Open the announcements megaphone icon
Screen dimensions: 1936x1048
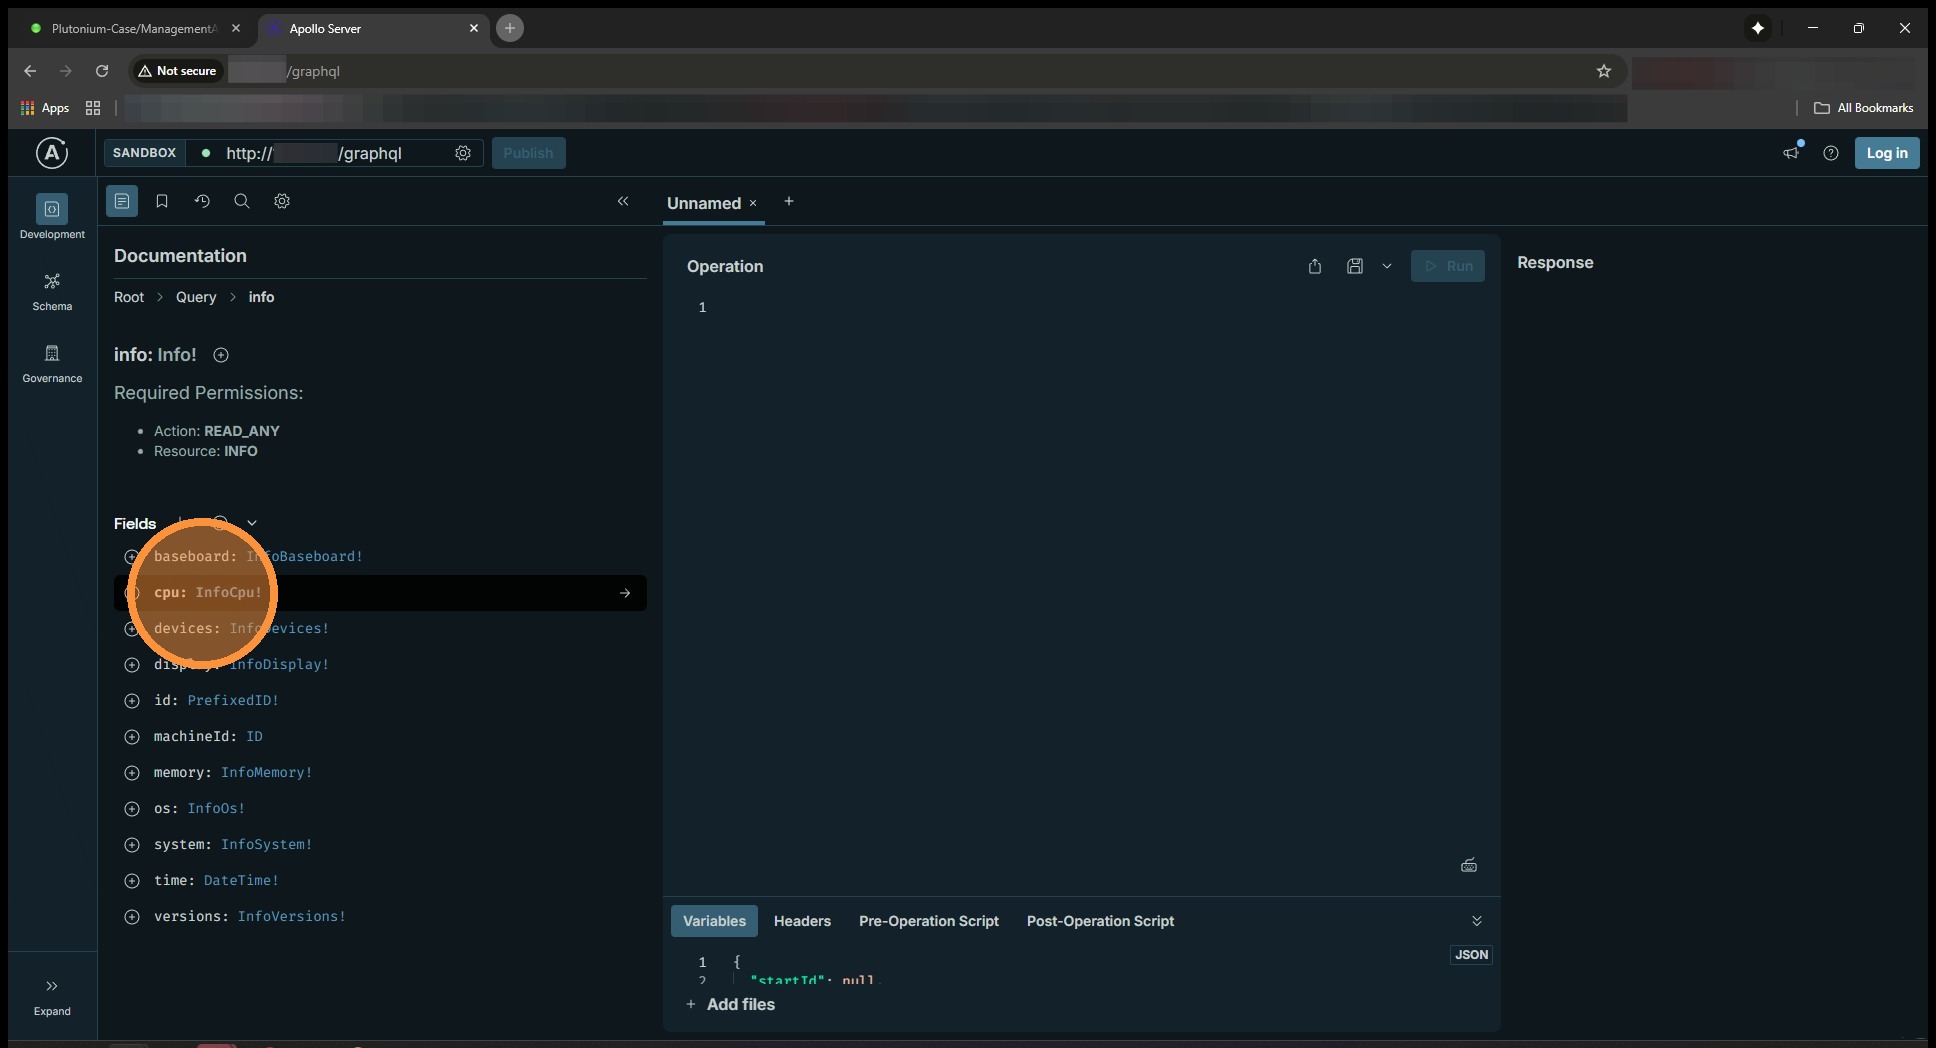(1791, 153)
